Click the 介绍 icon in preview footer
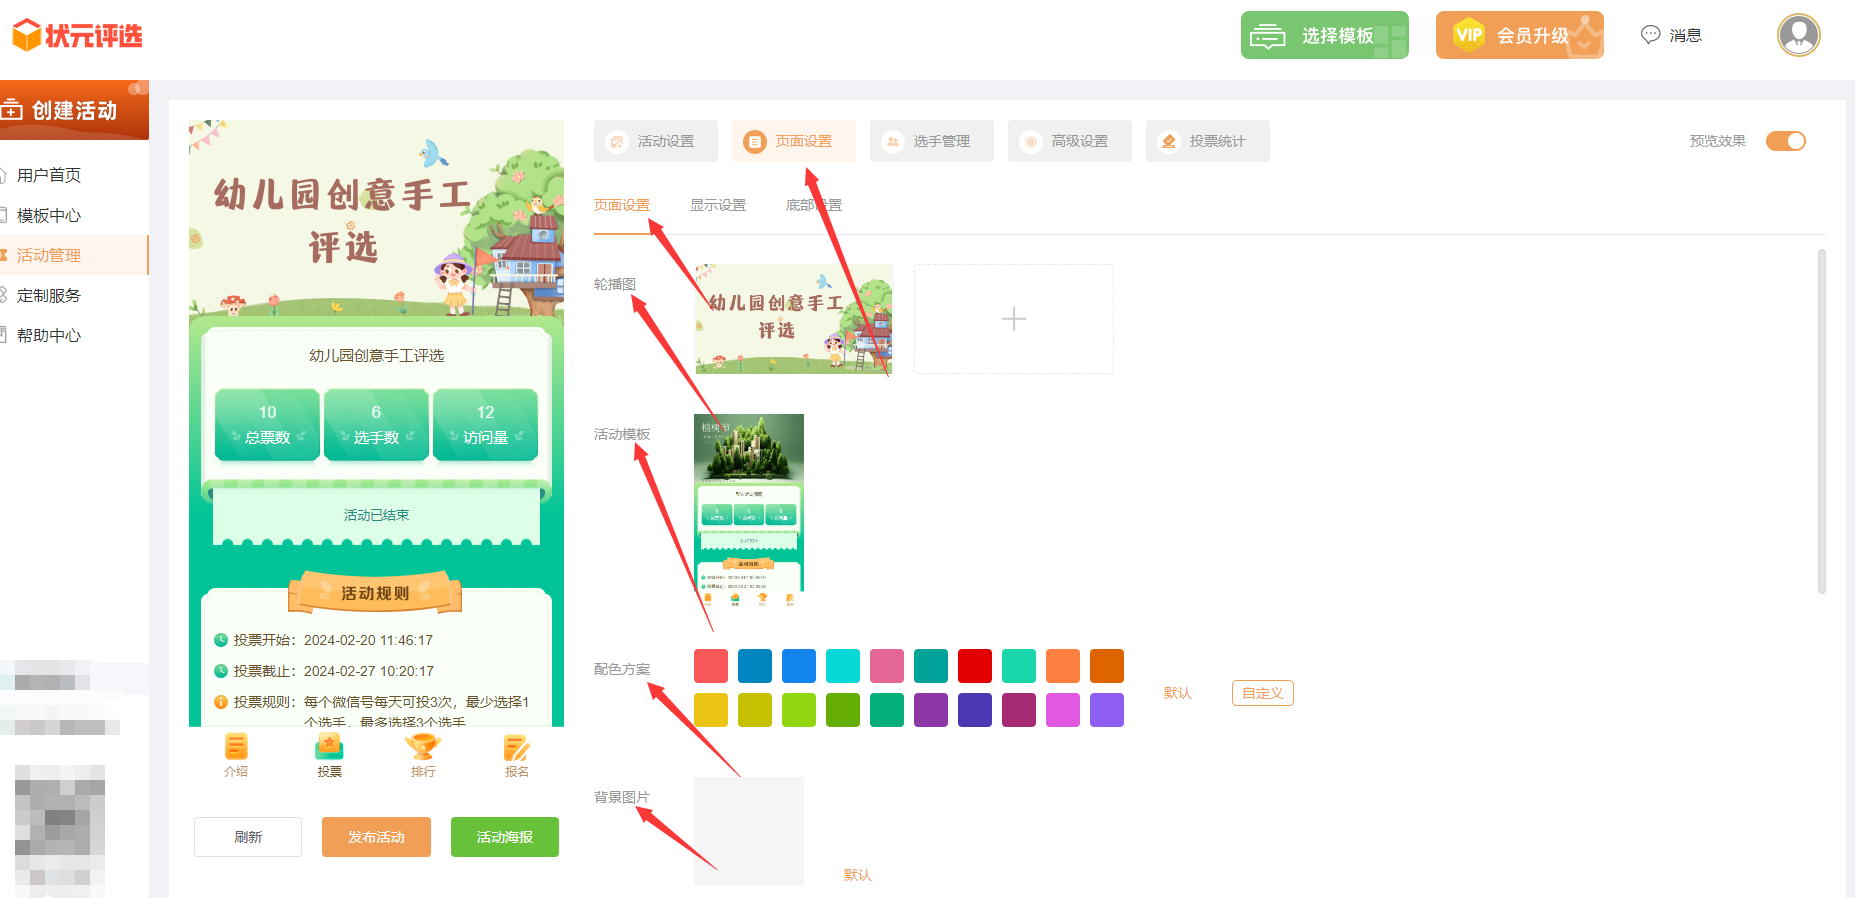Viewport: 1855px width, 898px height. point(236,748)
